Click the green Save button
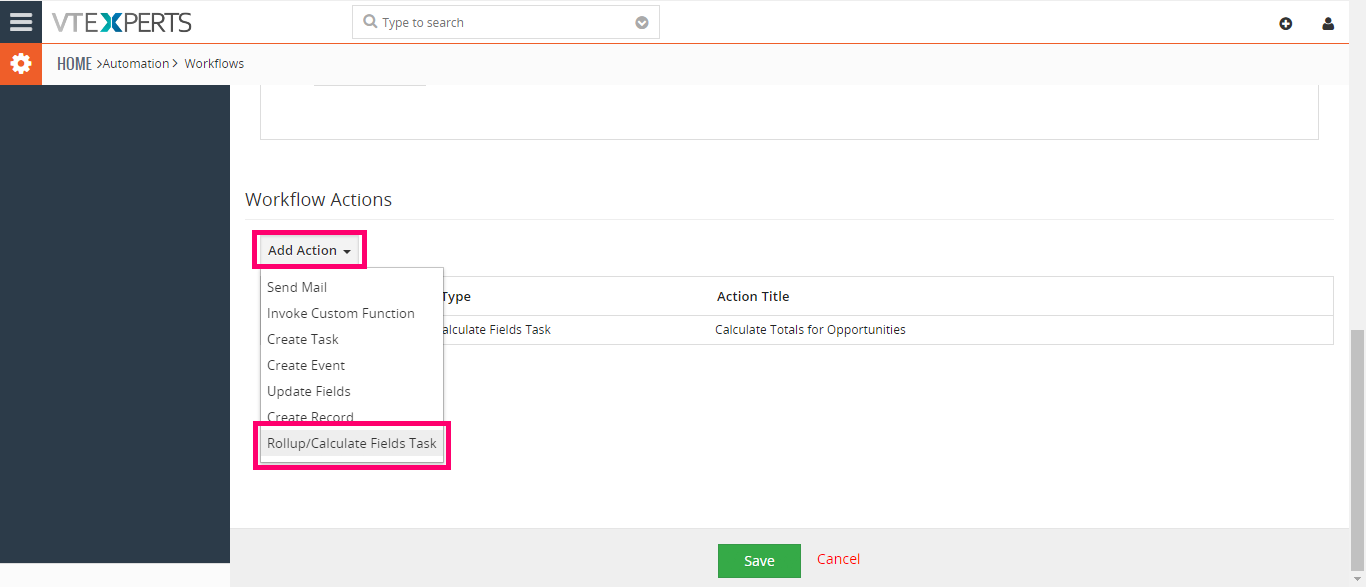 pos(759,561)
